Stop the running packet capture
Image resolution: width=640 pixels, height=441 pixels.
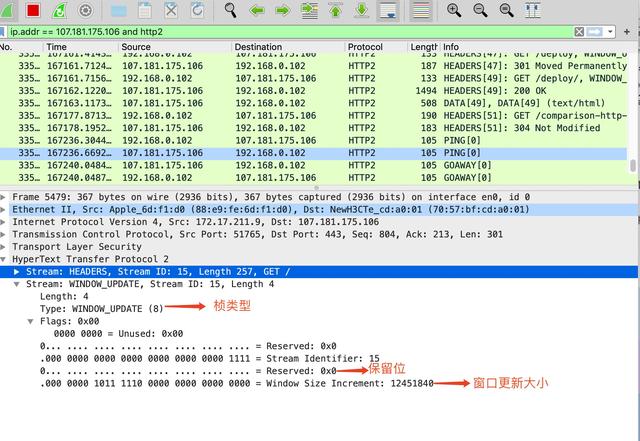(33, 10)
